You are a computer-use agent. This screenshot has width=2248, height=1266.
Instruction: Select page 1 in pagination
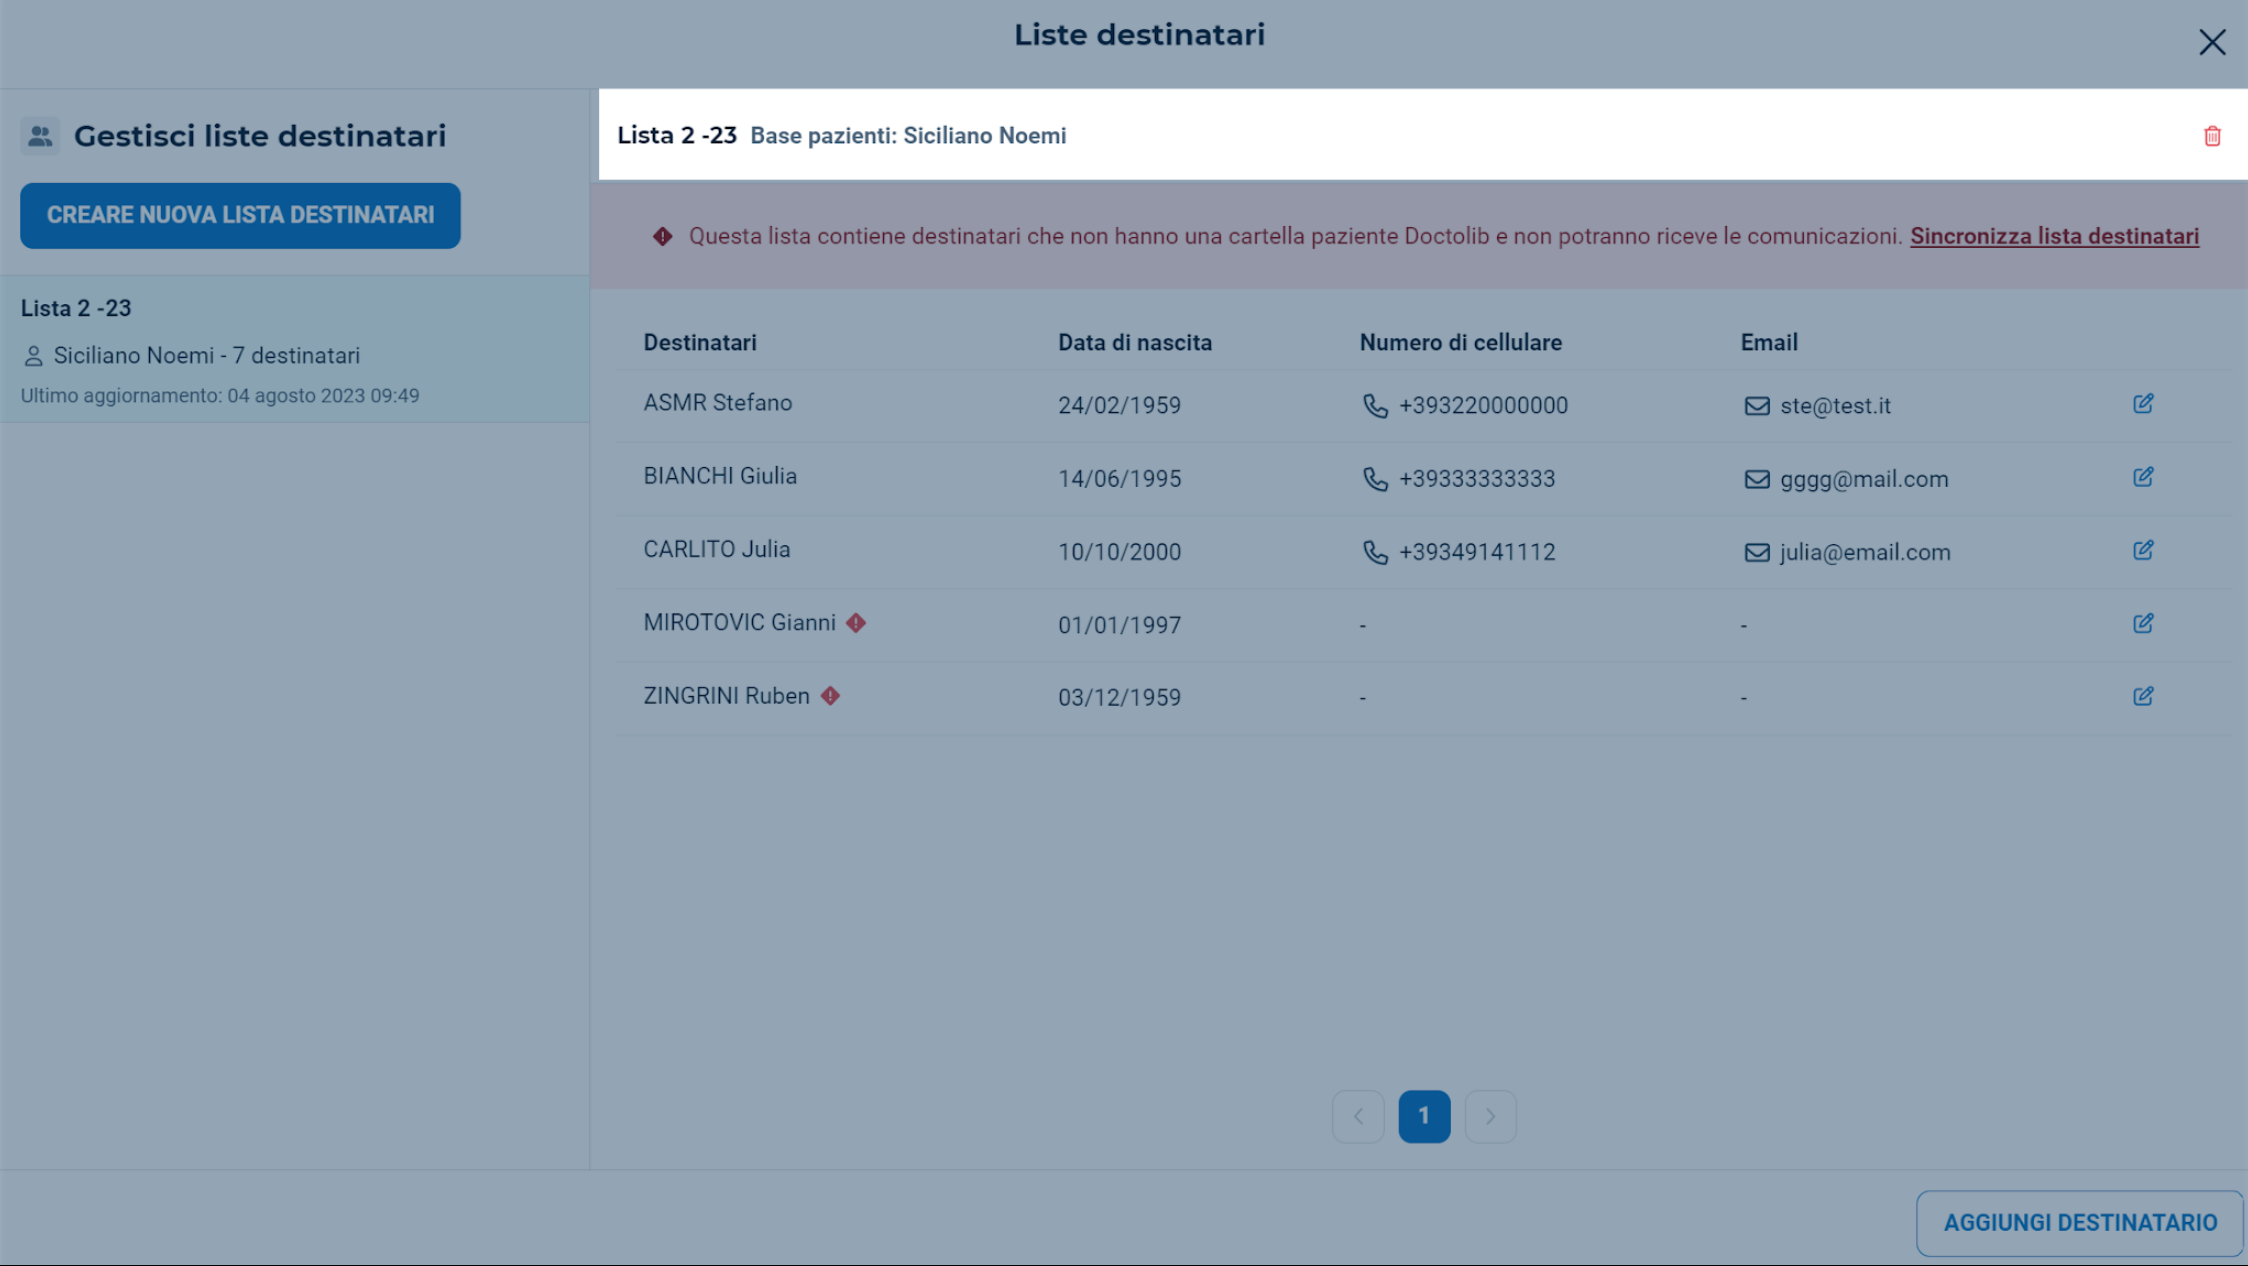(1424, 1116)
